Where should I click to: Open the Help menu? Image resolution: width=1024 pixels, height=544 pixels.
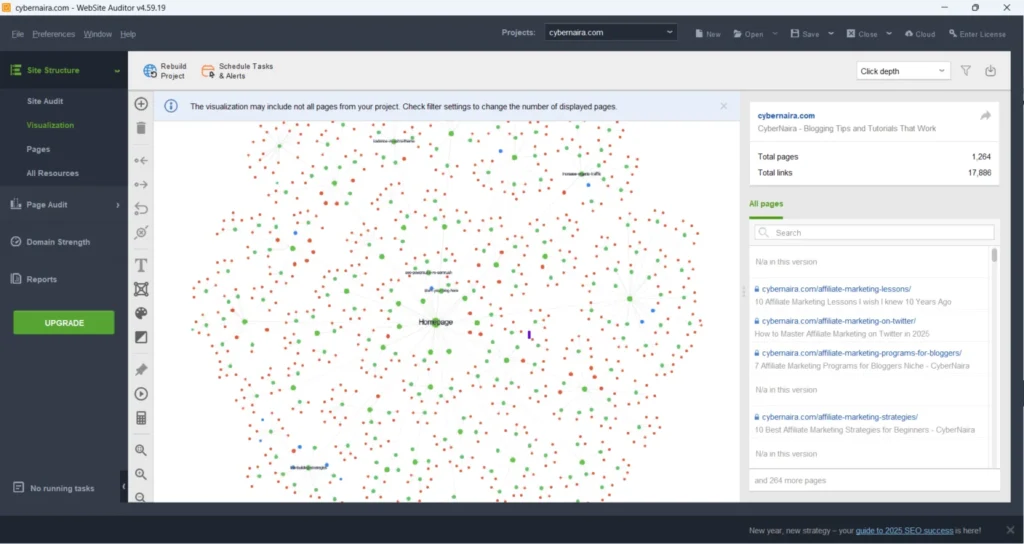point(128,34)
